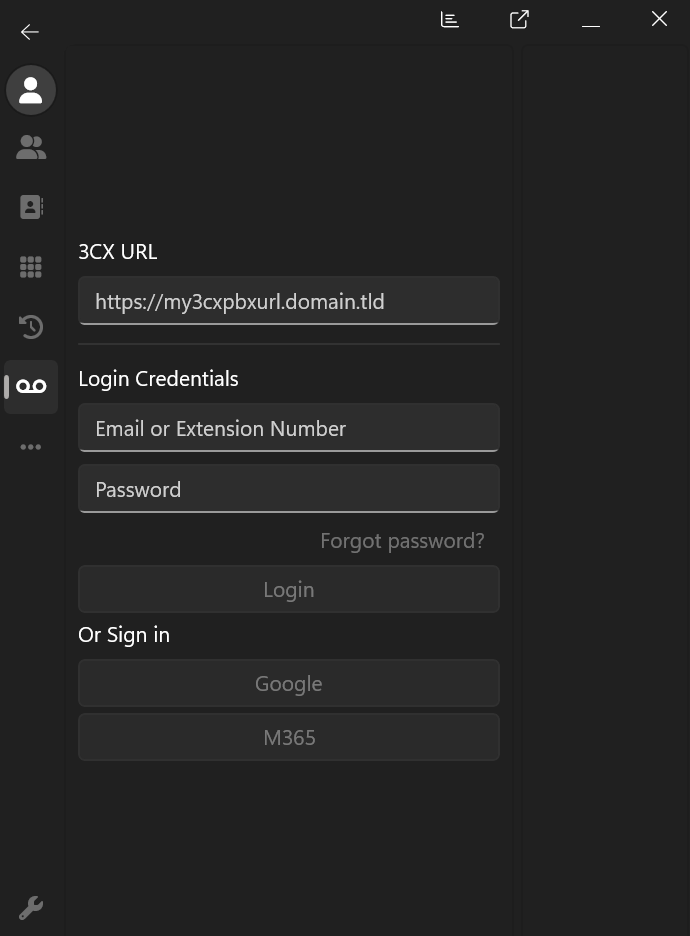Focus the 3CX URL input field
Viewport: 690px width, 936px height.
pyautogui.click(x=289, y=301)
